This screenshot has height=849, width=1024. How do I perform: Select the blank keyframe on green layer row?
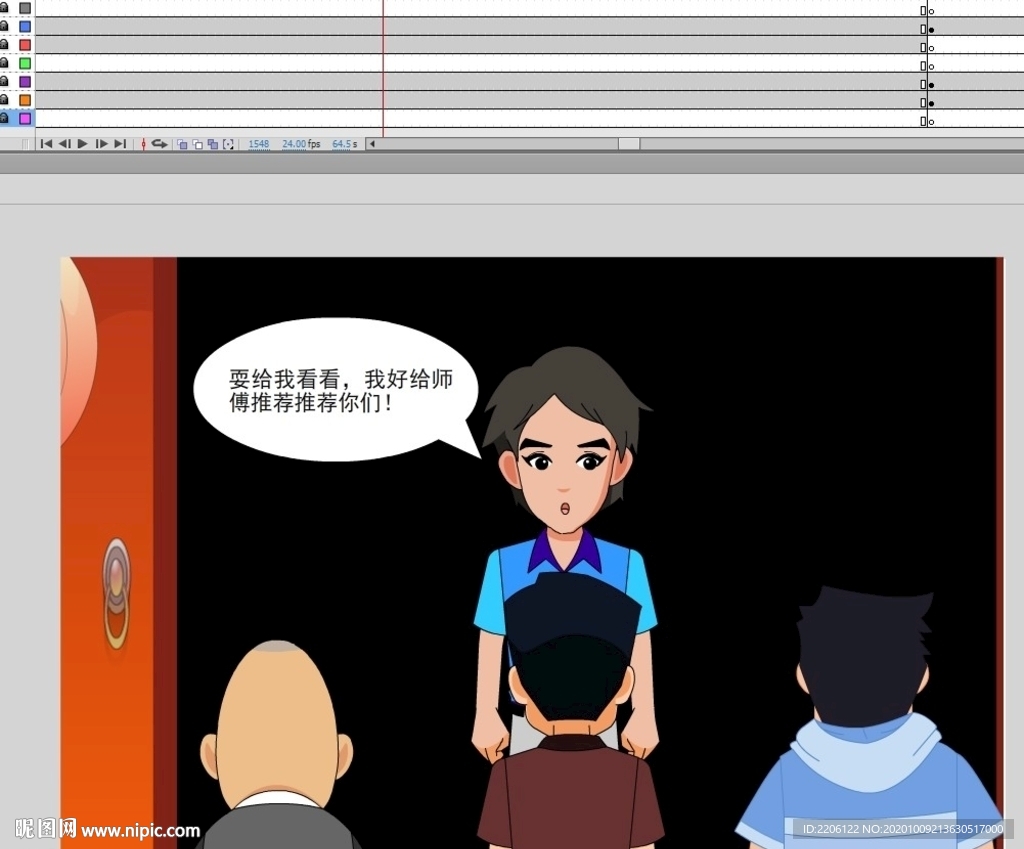[x=931, y=67]
